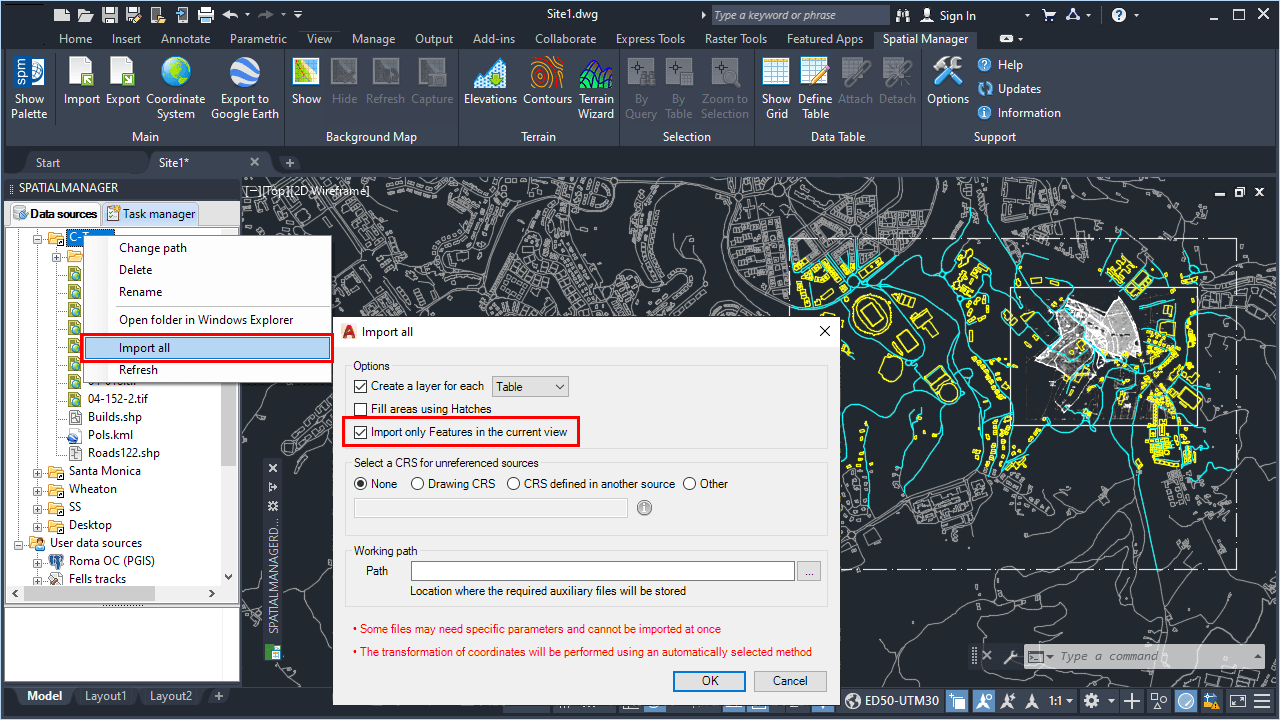Expand the Wheaton folder node

[x=38, y=490]
